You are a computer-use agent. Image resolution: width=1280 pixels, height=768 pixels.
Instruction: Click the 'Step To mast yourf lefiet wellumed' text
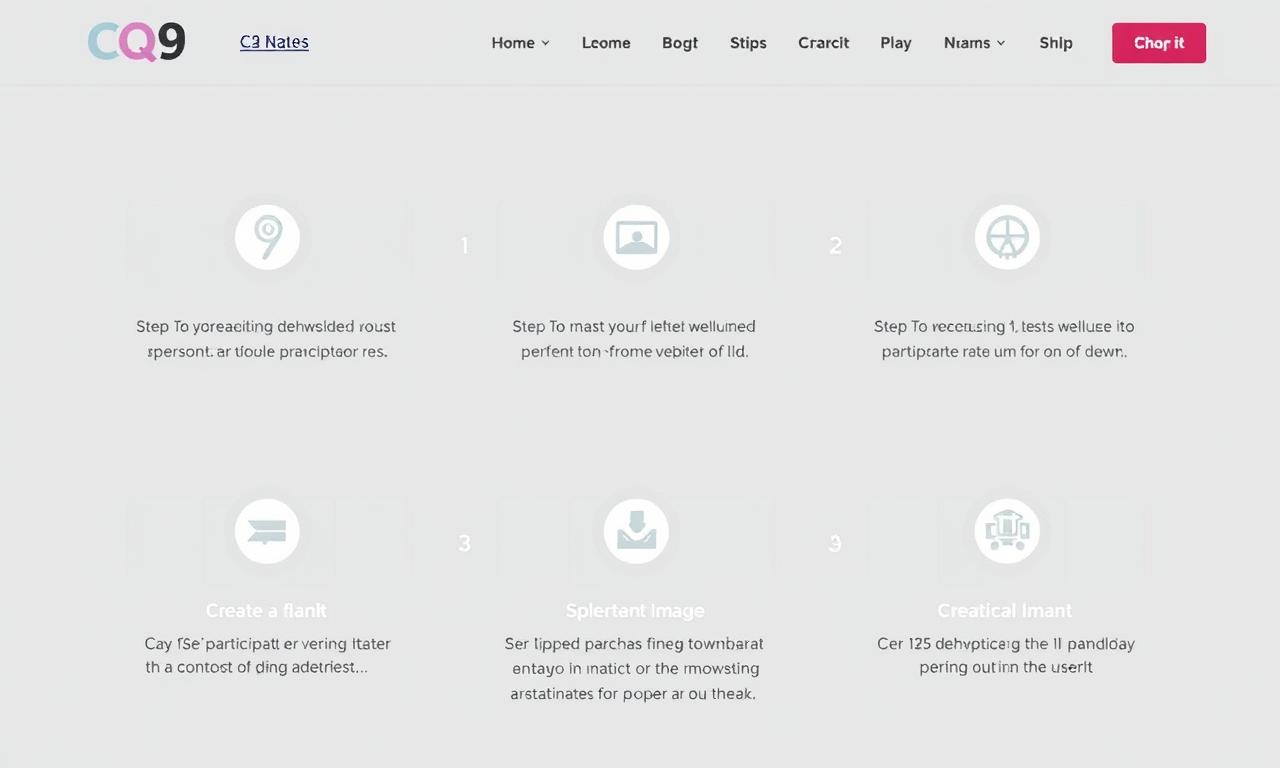pyautogui.click(x=634, y=326)
